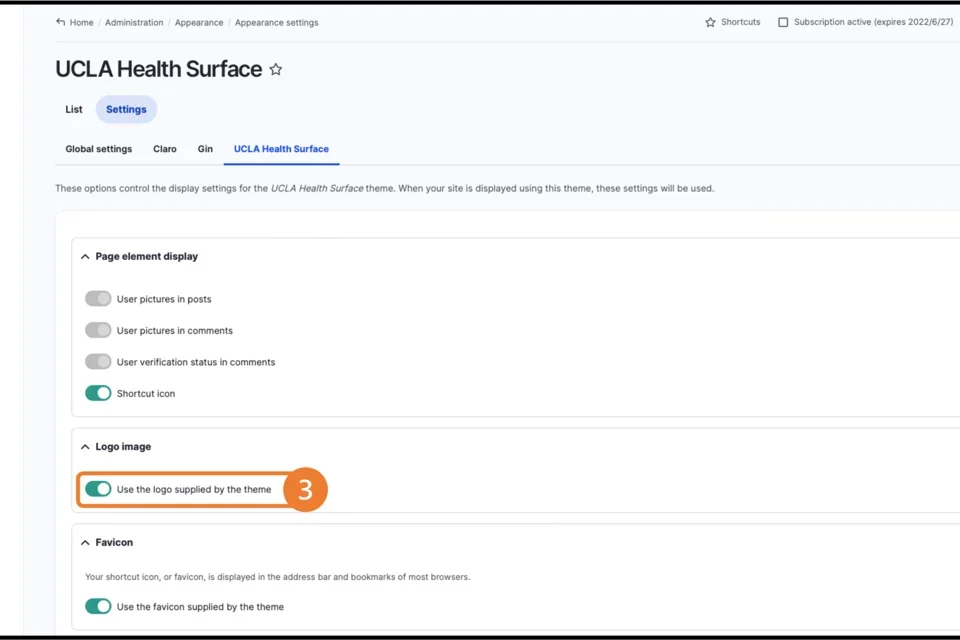Open the Gin theme tab
960x640 pixels.
click(205, 149)
